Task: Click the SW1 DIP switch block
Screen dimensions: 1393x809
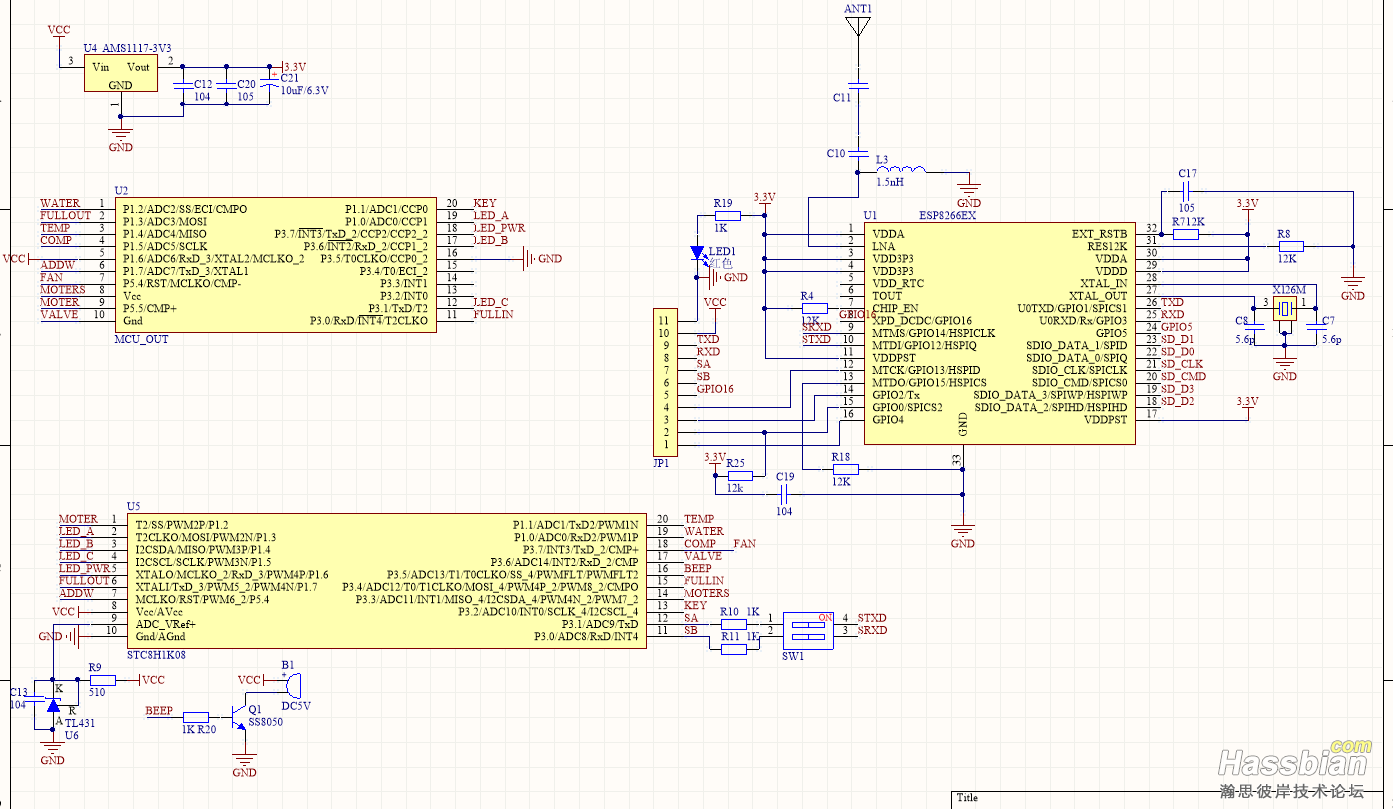Action: click(x=810, y=630)
